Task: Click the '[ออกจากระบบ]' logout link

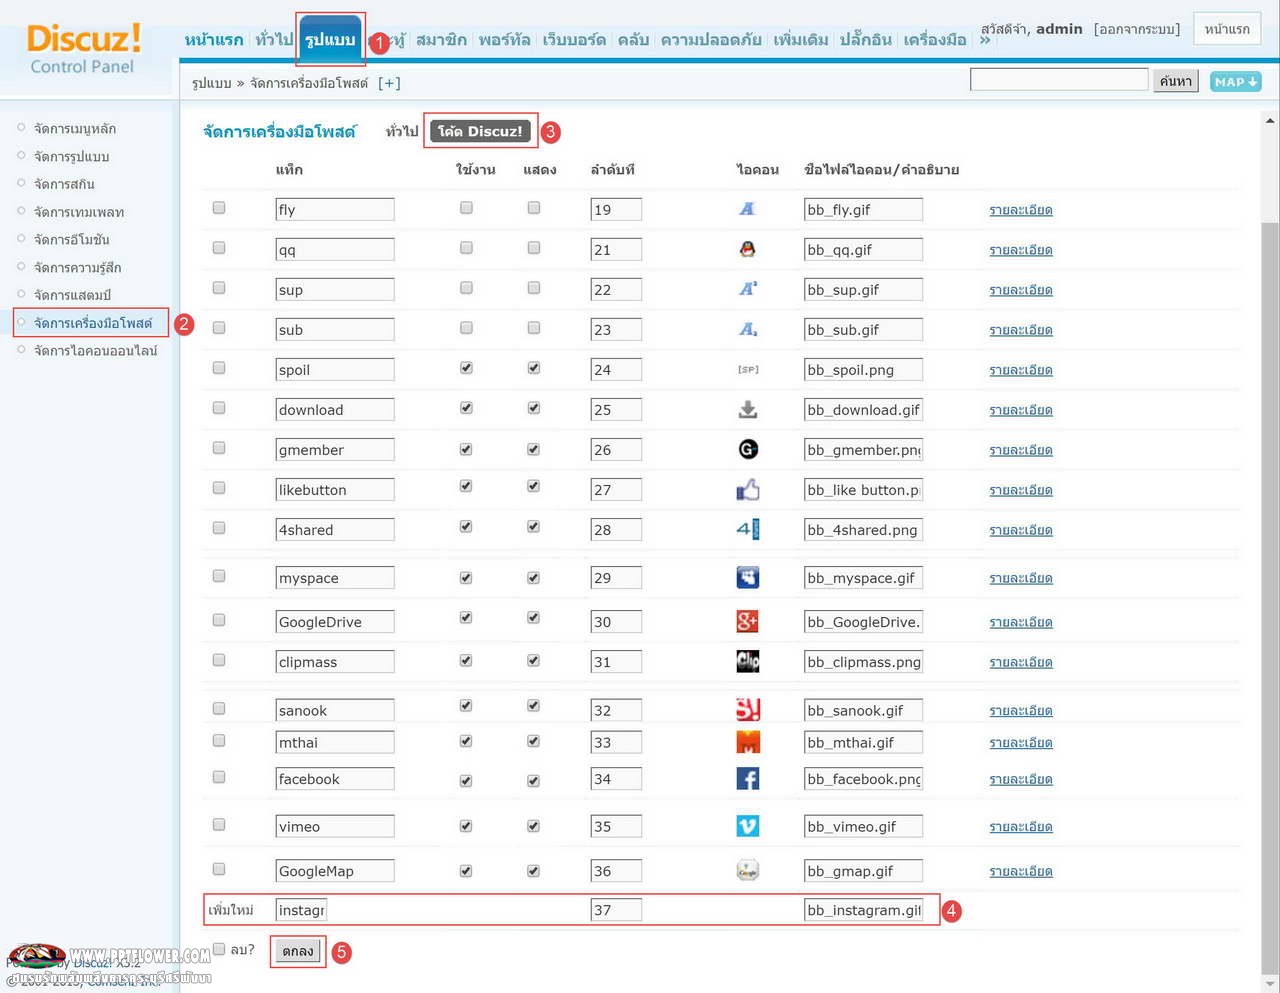Action: (1137, 29)
